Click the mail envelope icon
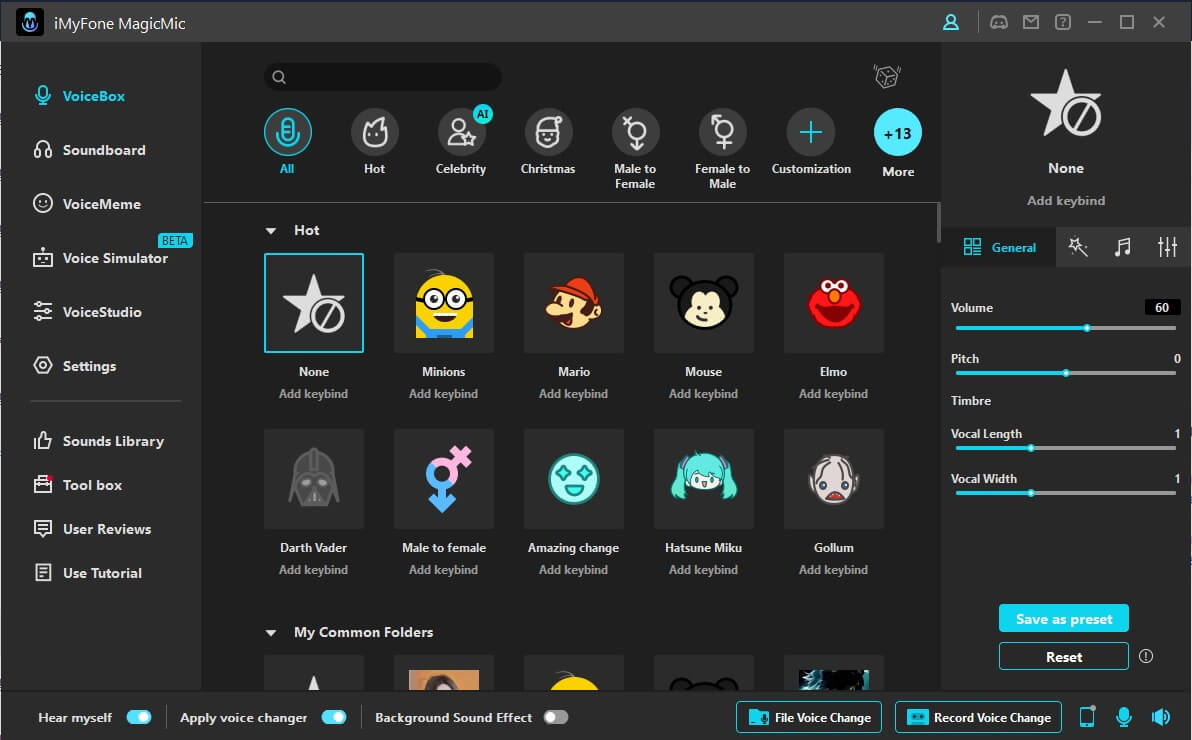Image resolution: width=1192 pixels, height=740 pixels. pos(1030,22)
